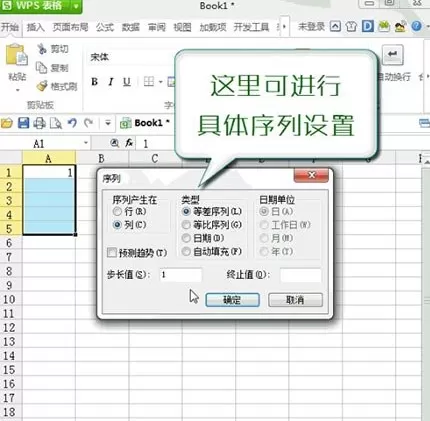Open the borders dropdown arrow
430x421 pixels.
[161, 82]
